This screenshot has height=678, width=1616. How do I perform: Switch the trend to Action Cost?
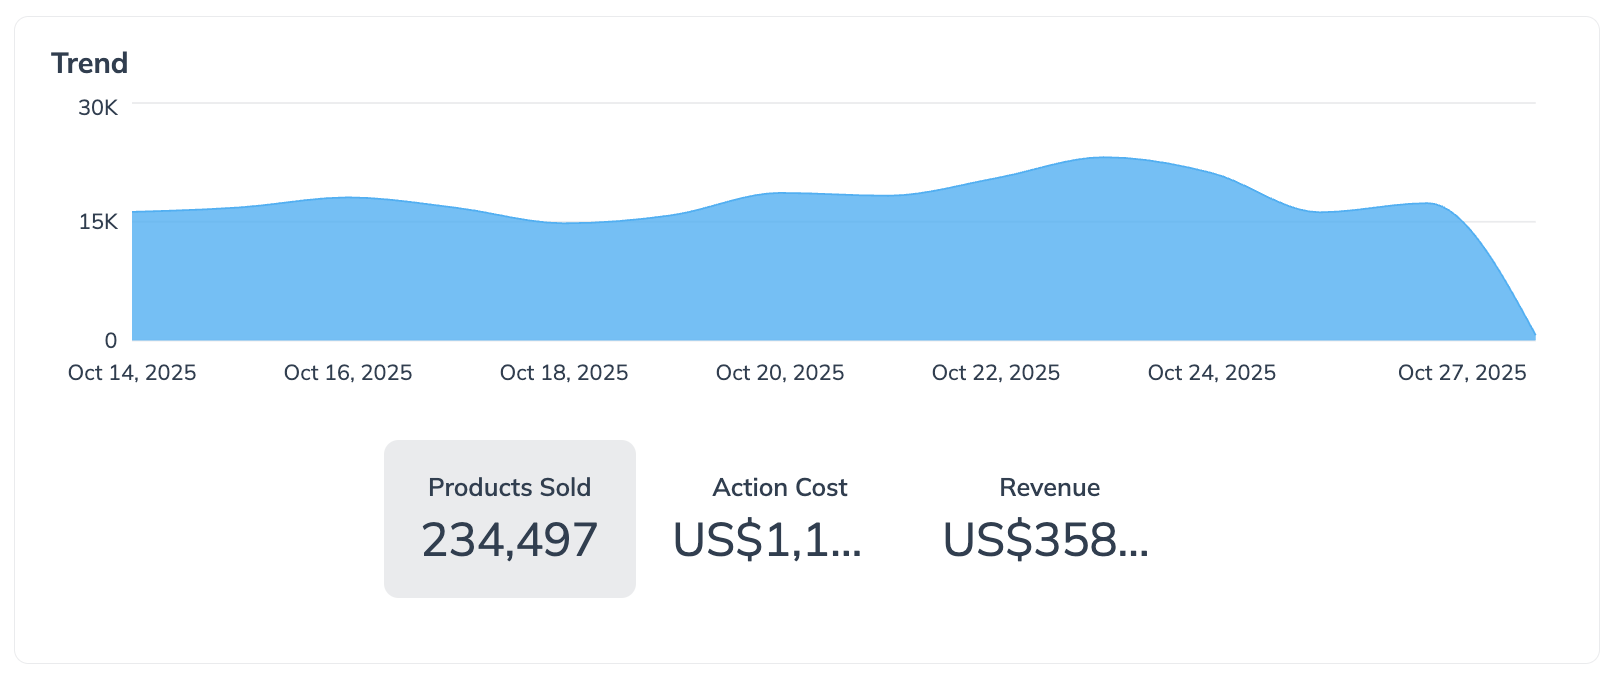[779, 518]
